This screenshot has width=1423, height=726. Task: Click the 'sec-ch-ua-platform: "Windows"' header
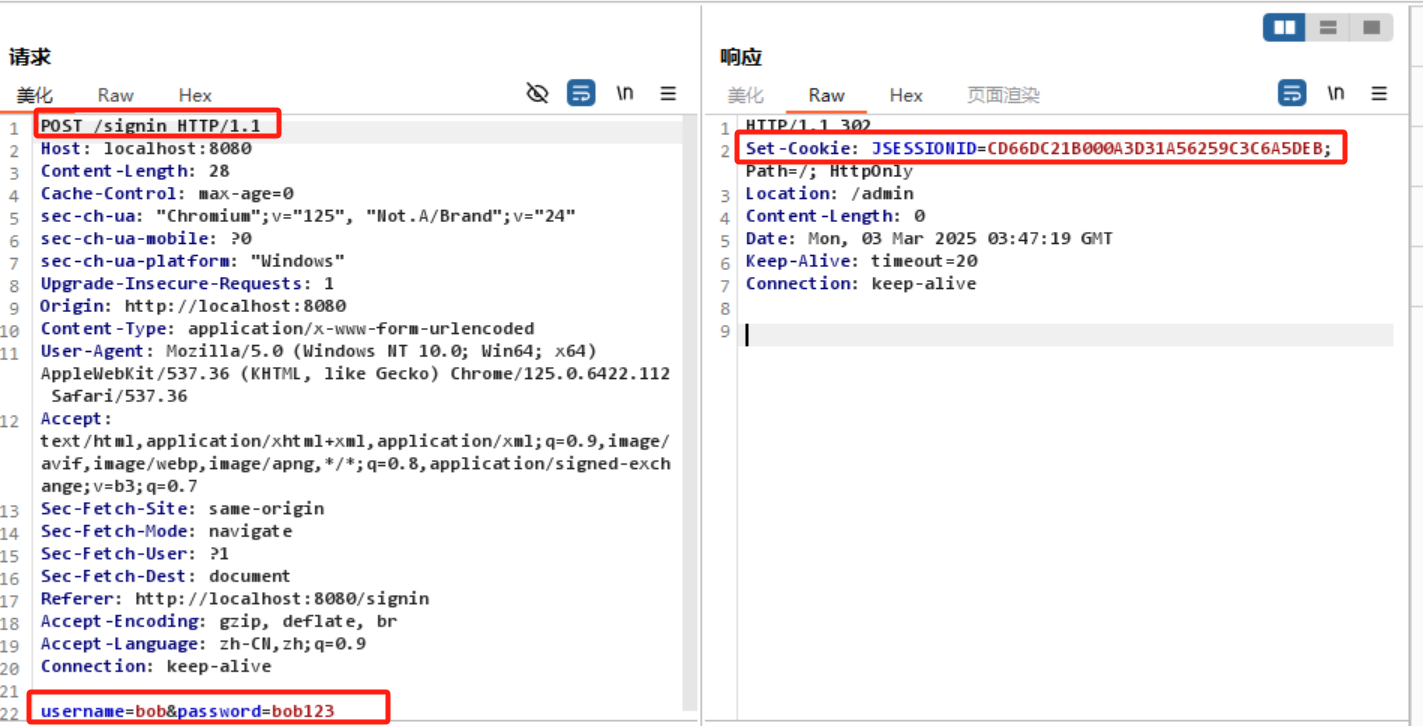(193, 261)
